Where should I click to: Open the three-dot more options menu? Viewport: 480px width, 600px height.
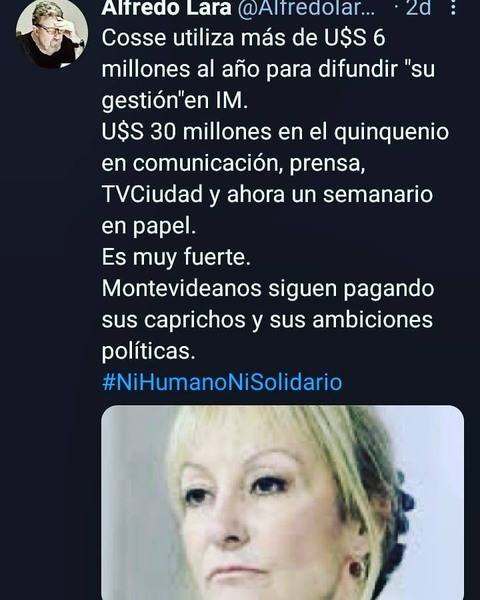click(x=453, y=7)
